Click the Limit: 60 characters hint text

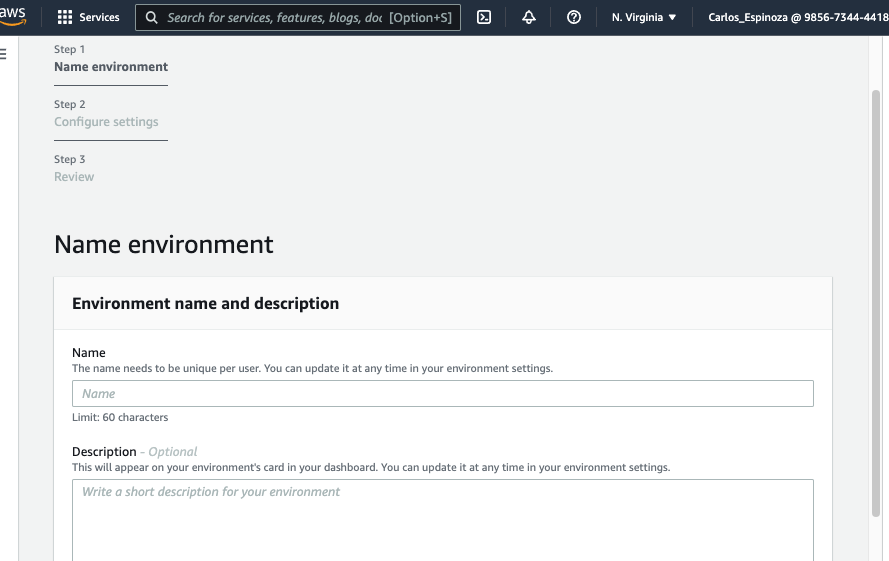(120, 417)
